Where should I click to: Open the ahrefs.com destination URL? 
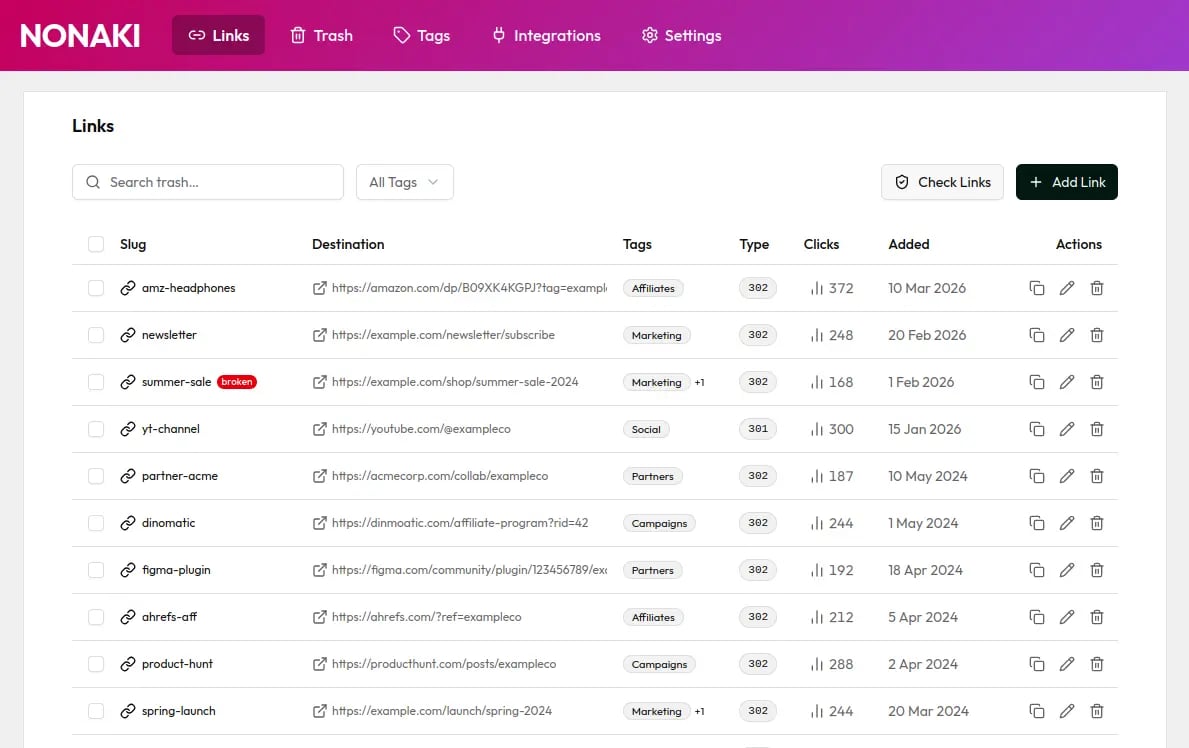[x=426, y=618]
